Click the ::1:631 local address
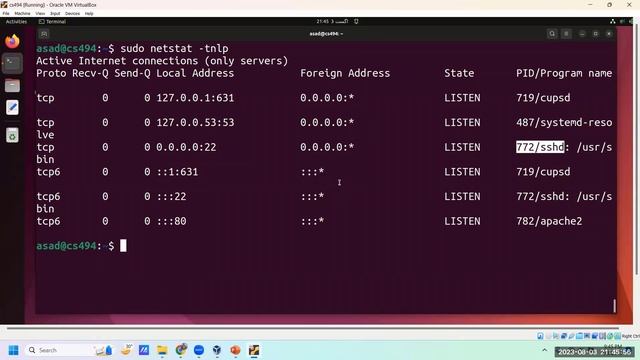The image size is (640, 360). tap(177, 172)
